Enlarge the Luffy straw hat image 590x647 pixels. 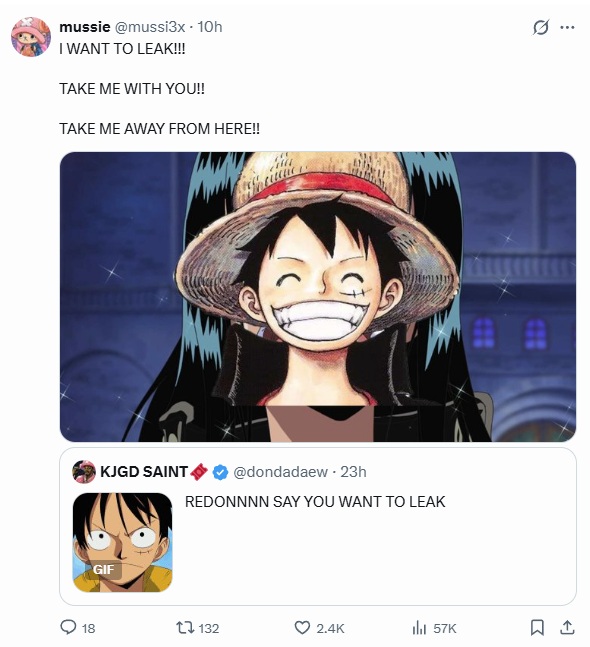click(318, 297)
